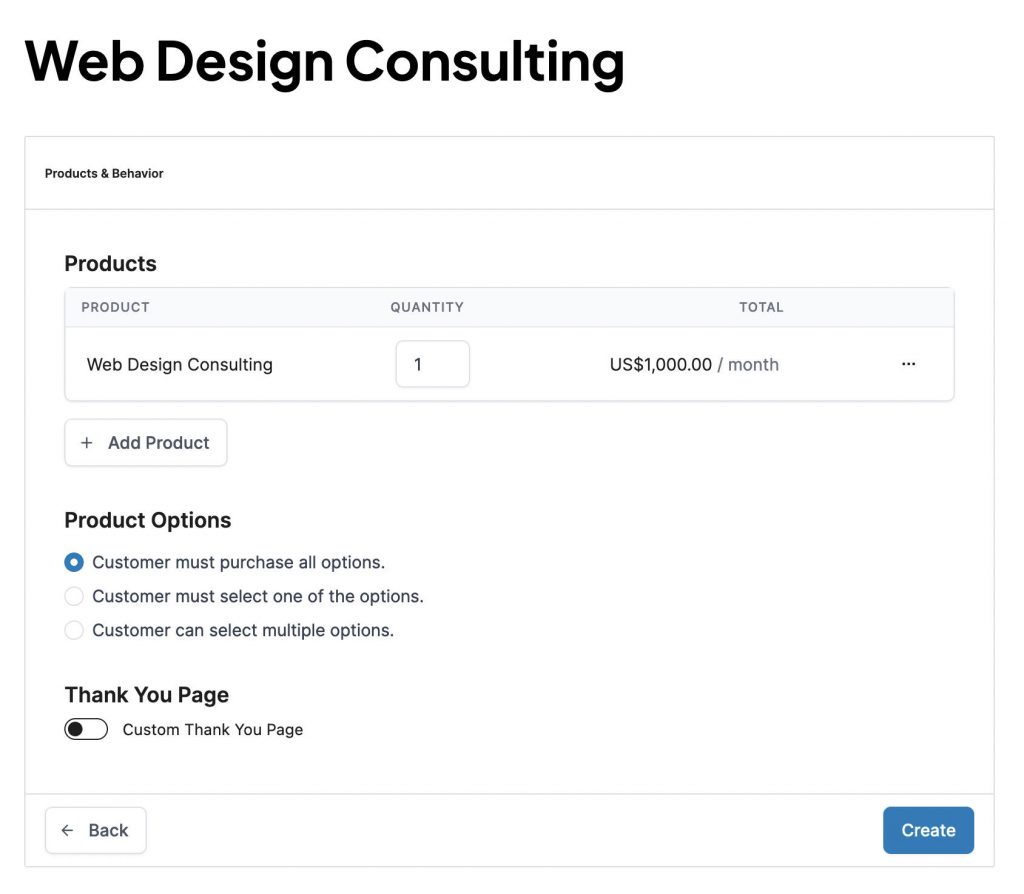Click the plus icon beside Add Product
This screenshot has height=894, width=1024.
[x=87, y=442]
